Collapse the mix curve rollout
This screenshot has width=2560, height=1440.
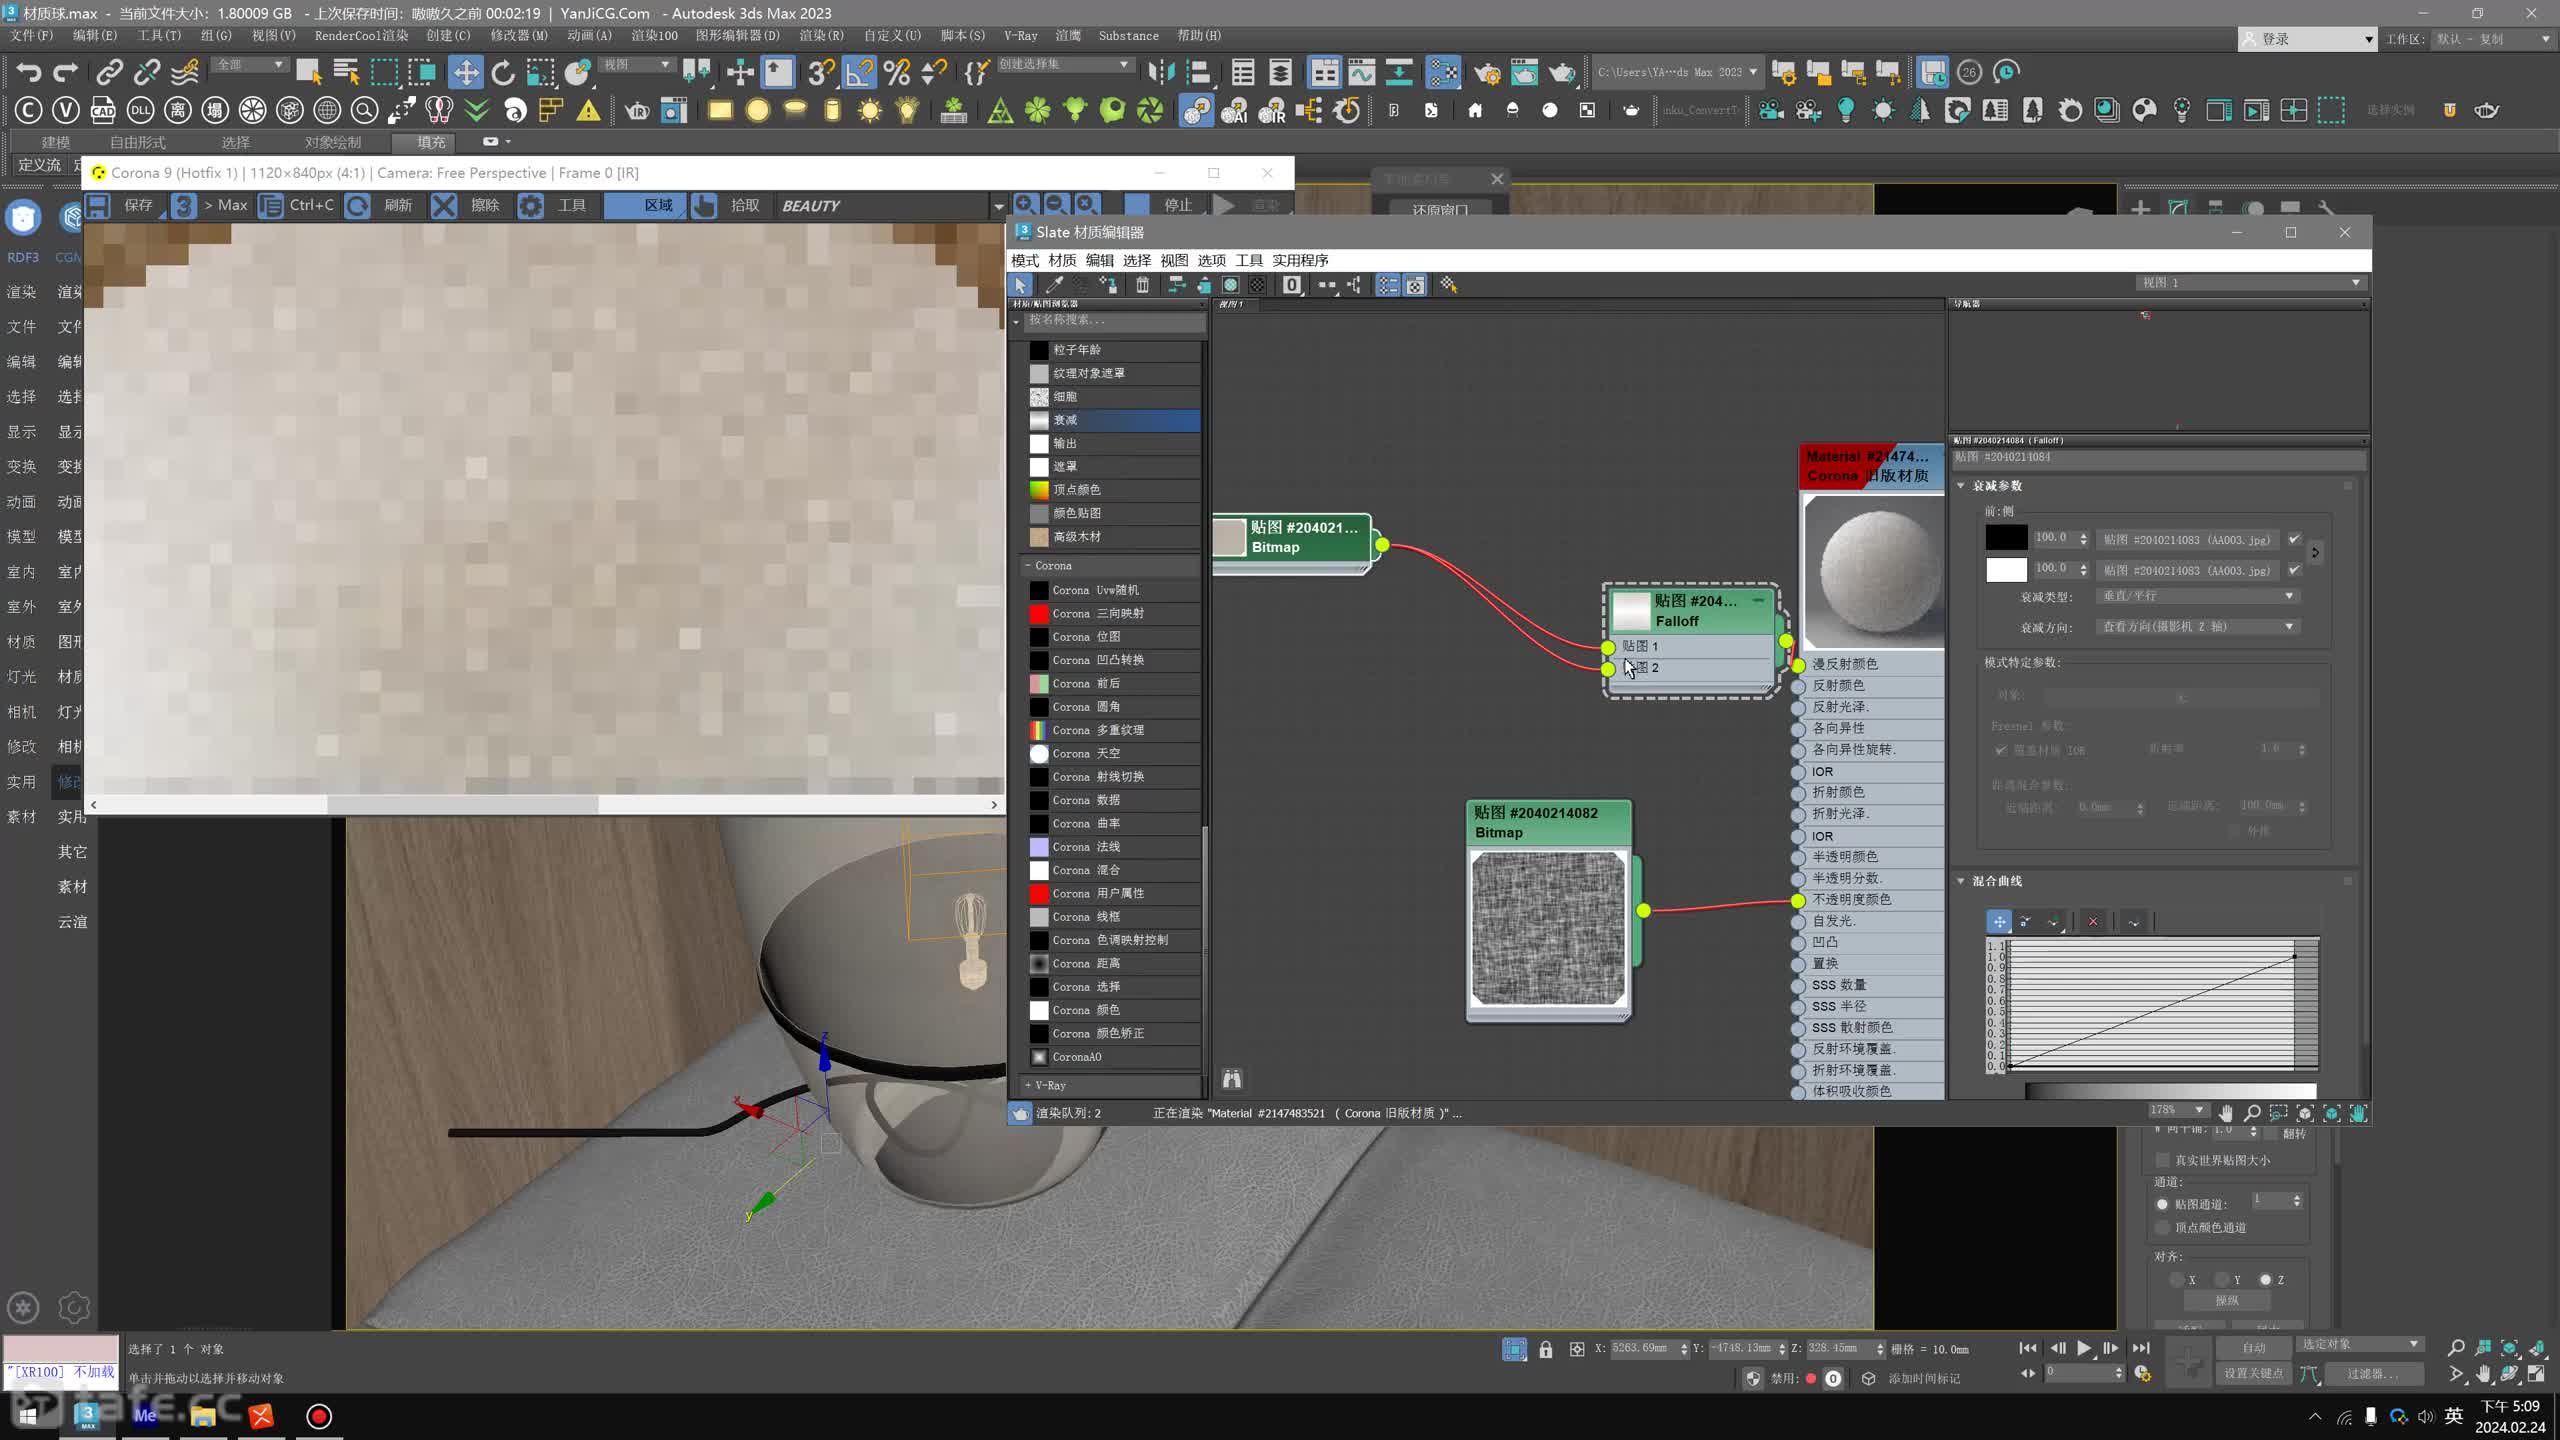click(x=1961, y=881)
